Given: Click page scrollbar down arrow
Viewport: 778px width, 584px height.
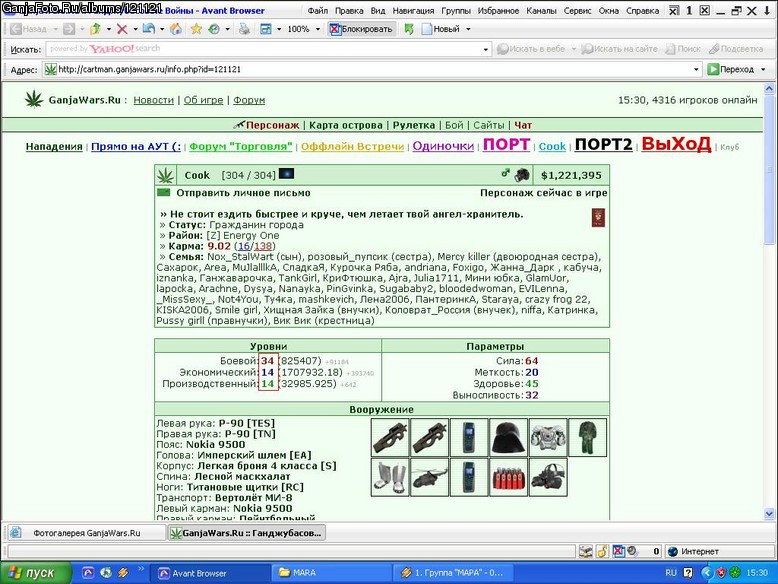Looking at the screenshot, I should pos(769,514).
